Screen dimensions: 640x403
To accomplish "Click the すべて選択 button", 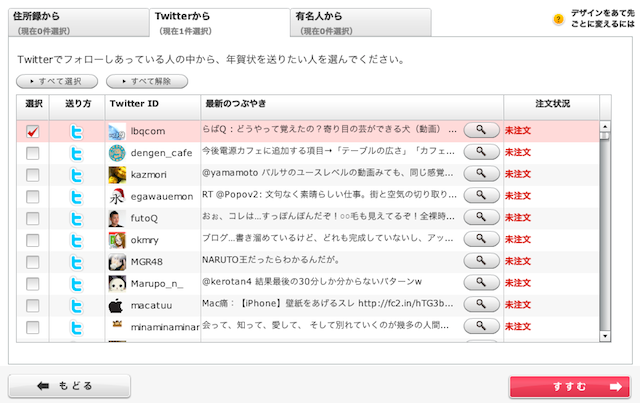I will pos(57,81).
